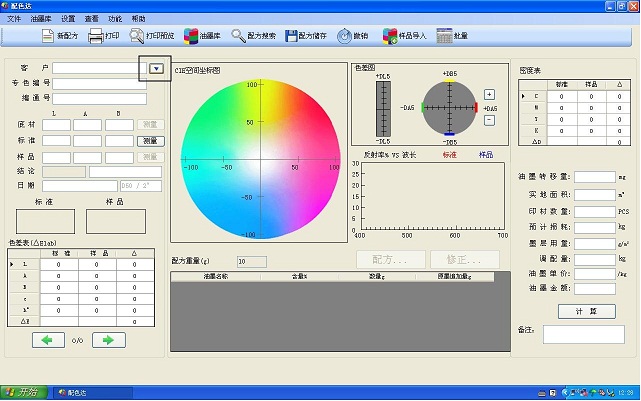The height and width of the screenshot is (401, 641).
Task: Open the 油墨库 menu in the menu bar
Action: 41,19
